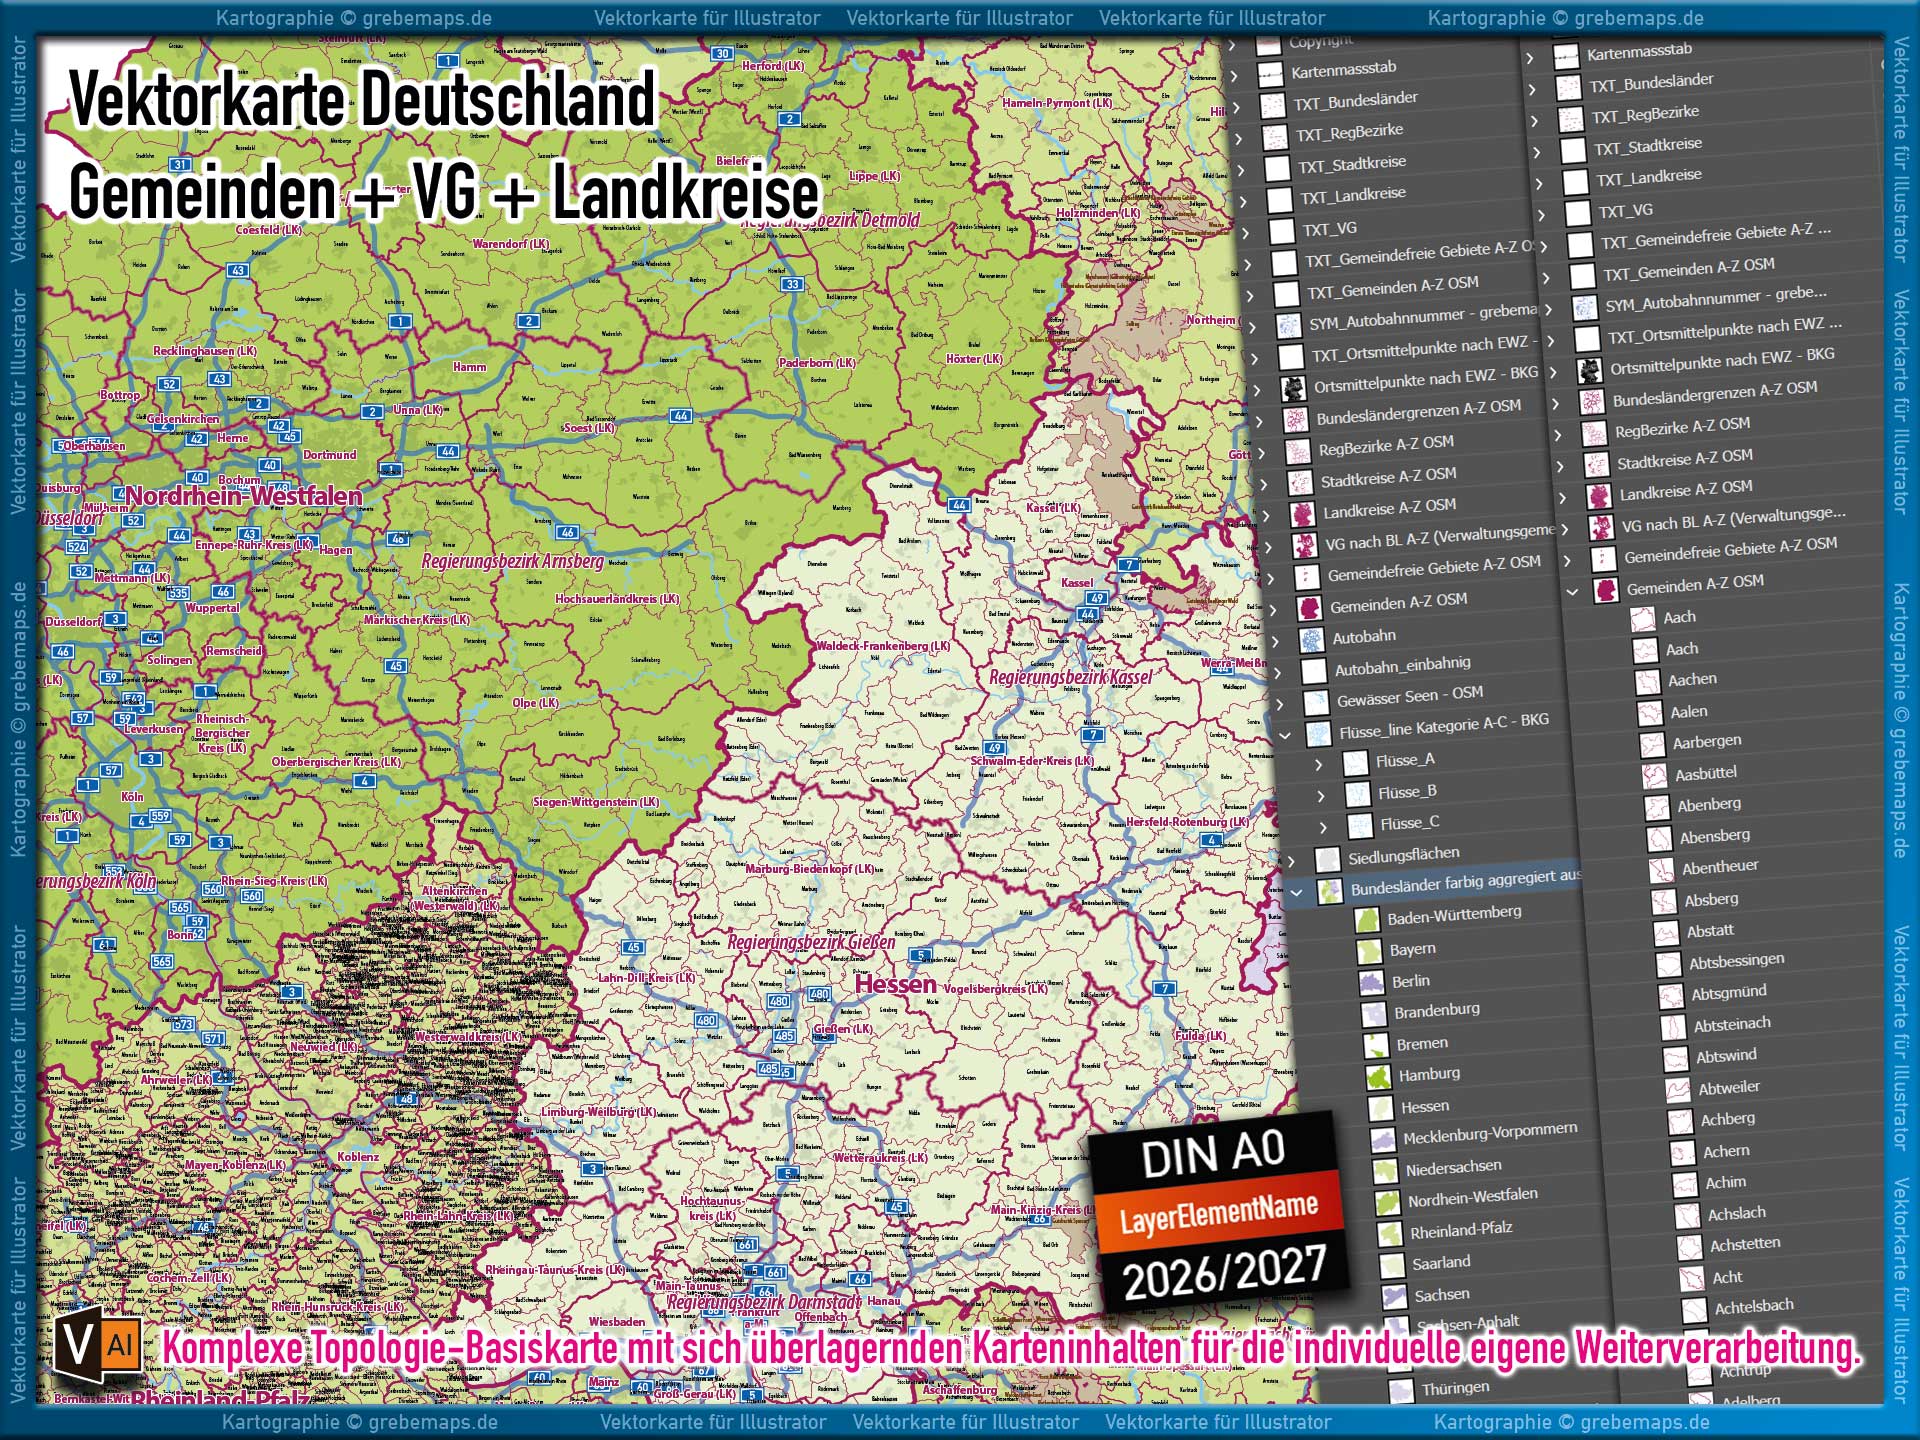Select the Baden-Württemberg sublayer name
Screen dimensions: 1920x1440
coord(1454,914)
